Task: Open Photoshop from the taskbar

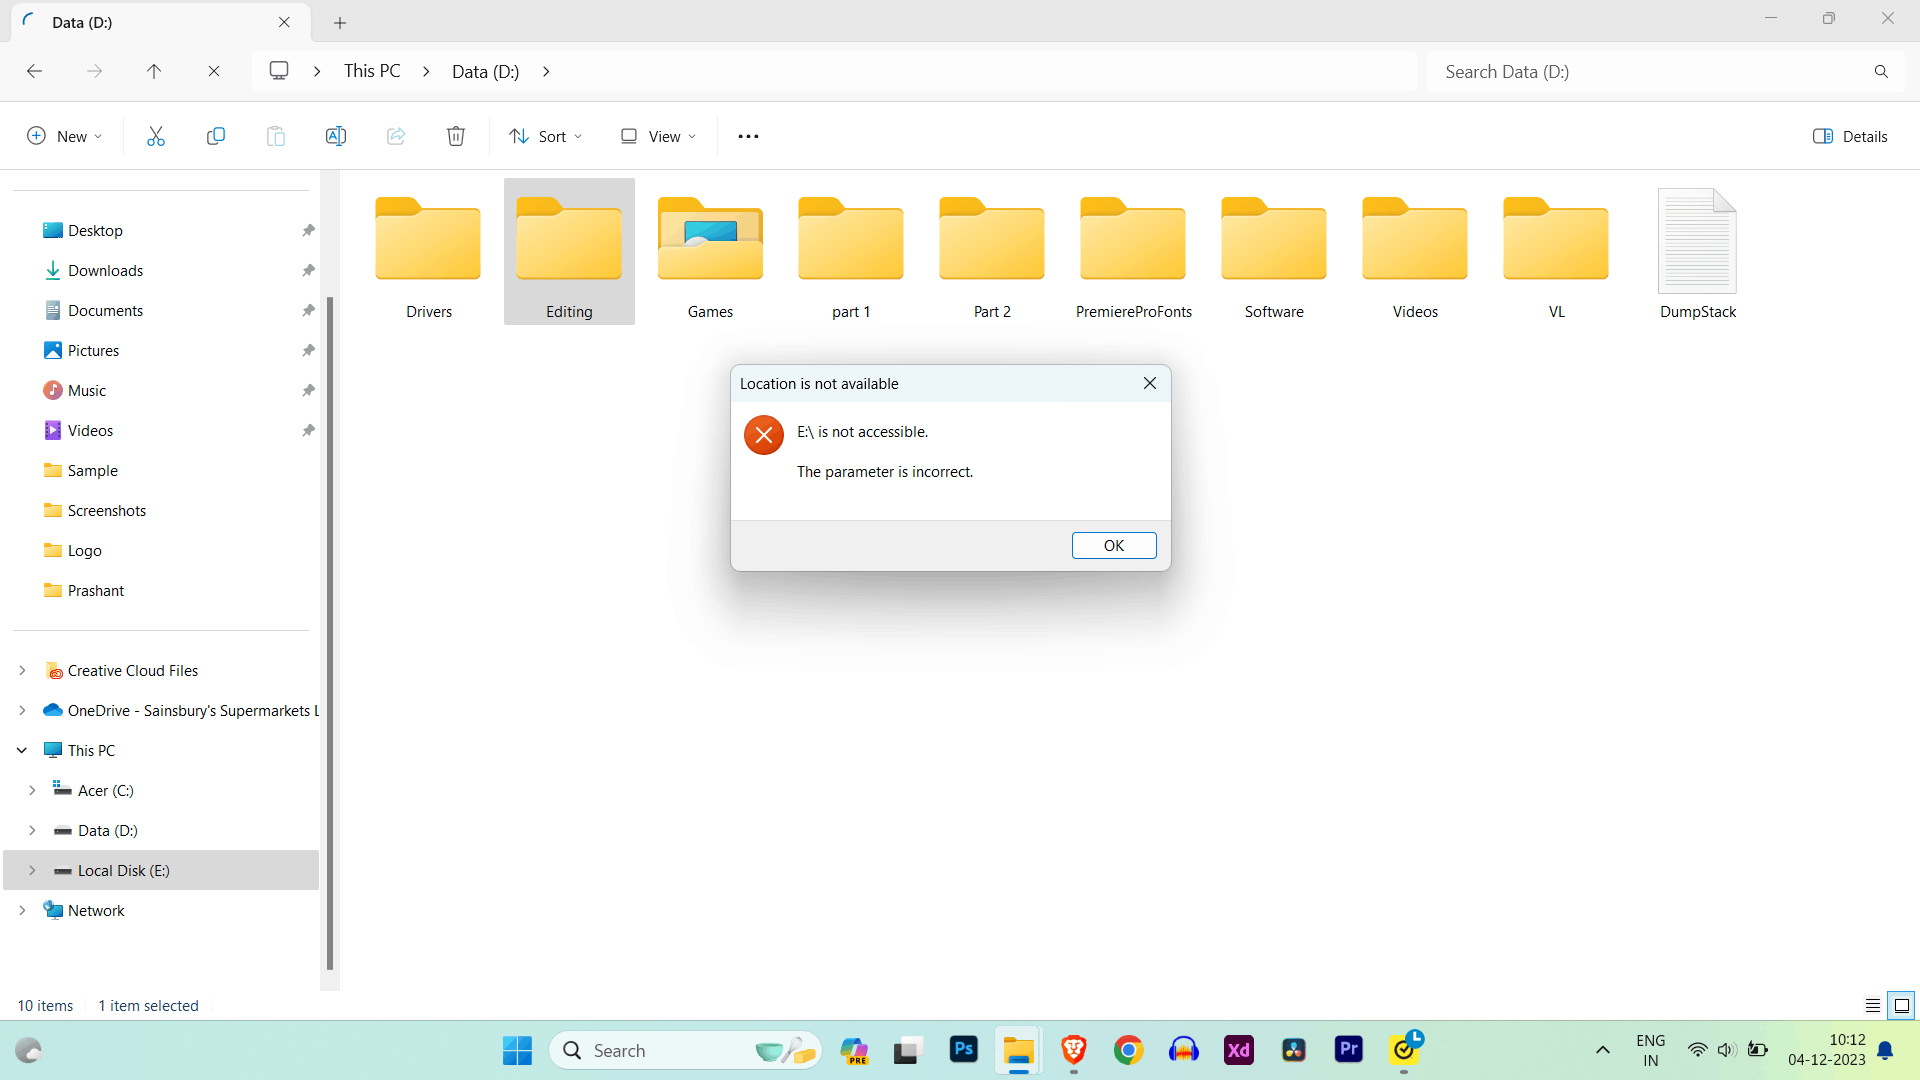Action: click(963, 1050)
